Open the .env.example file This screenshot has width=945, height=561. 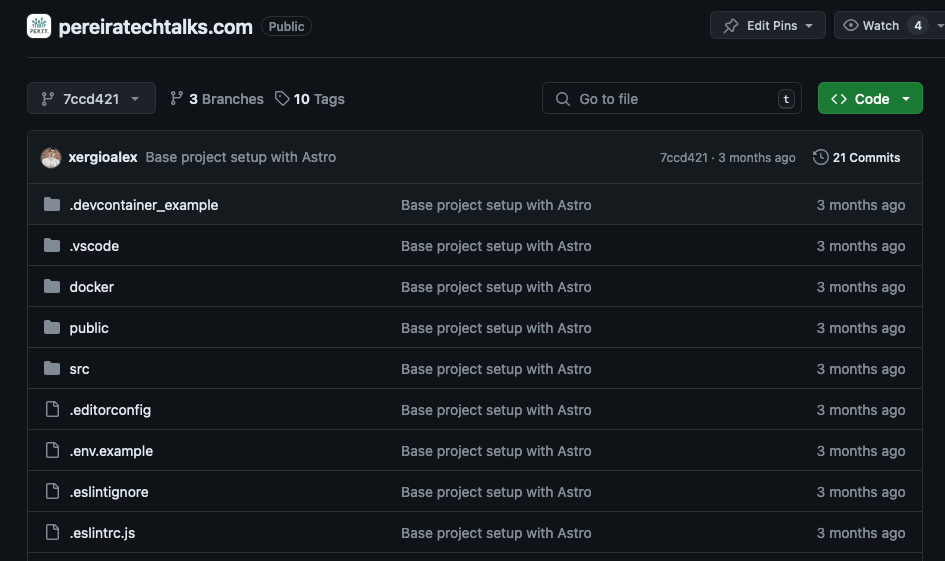point(111,451)
